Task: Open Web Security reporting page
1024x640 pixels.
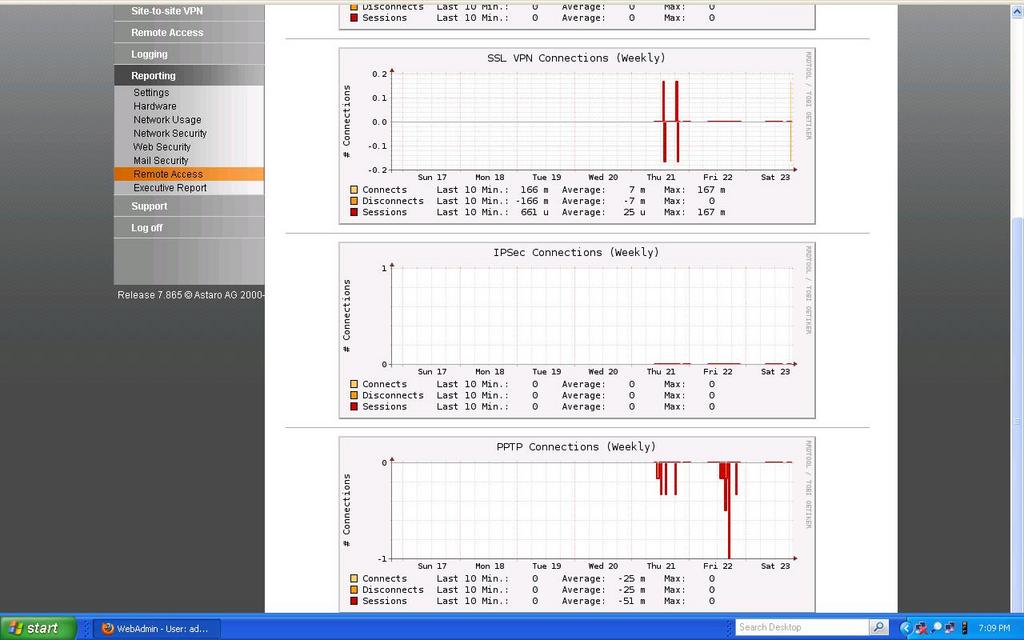Action: (162, 147)
